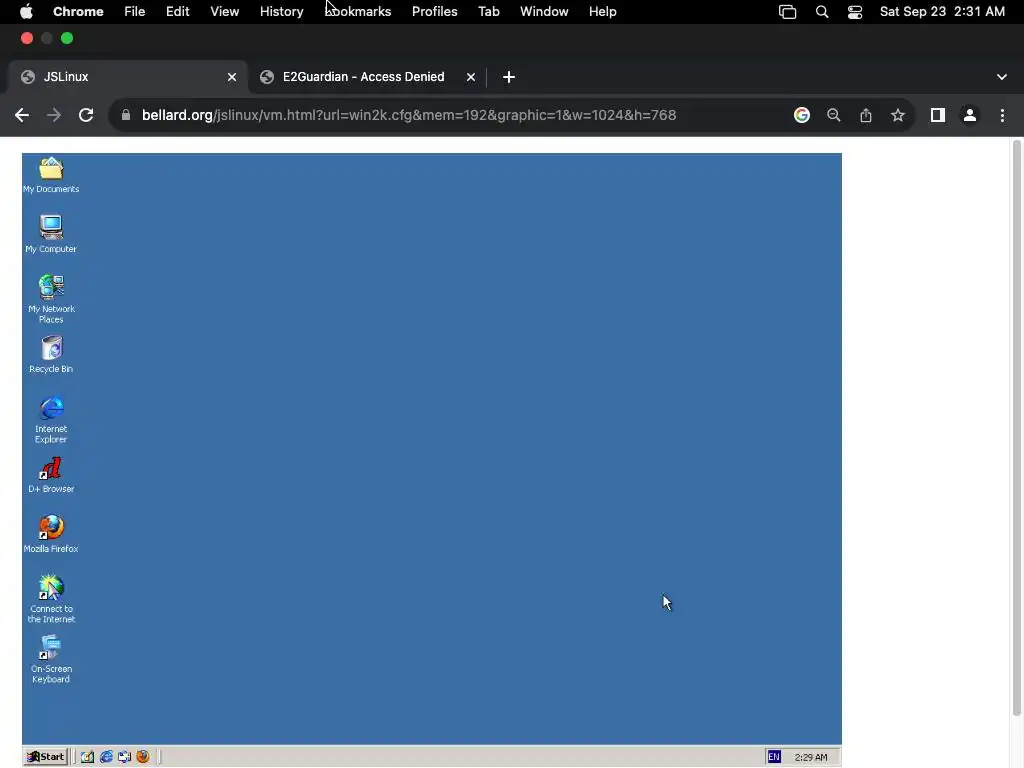Select the D+ Browser shortcut
Screen dimensions: 1024x768
click(x=51, y=475)
